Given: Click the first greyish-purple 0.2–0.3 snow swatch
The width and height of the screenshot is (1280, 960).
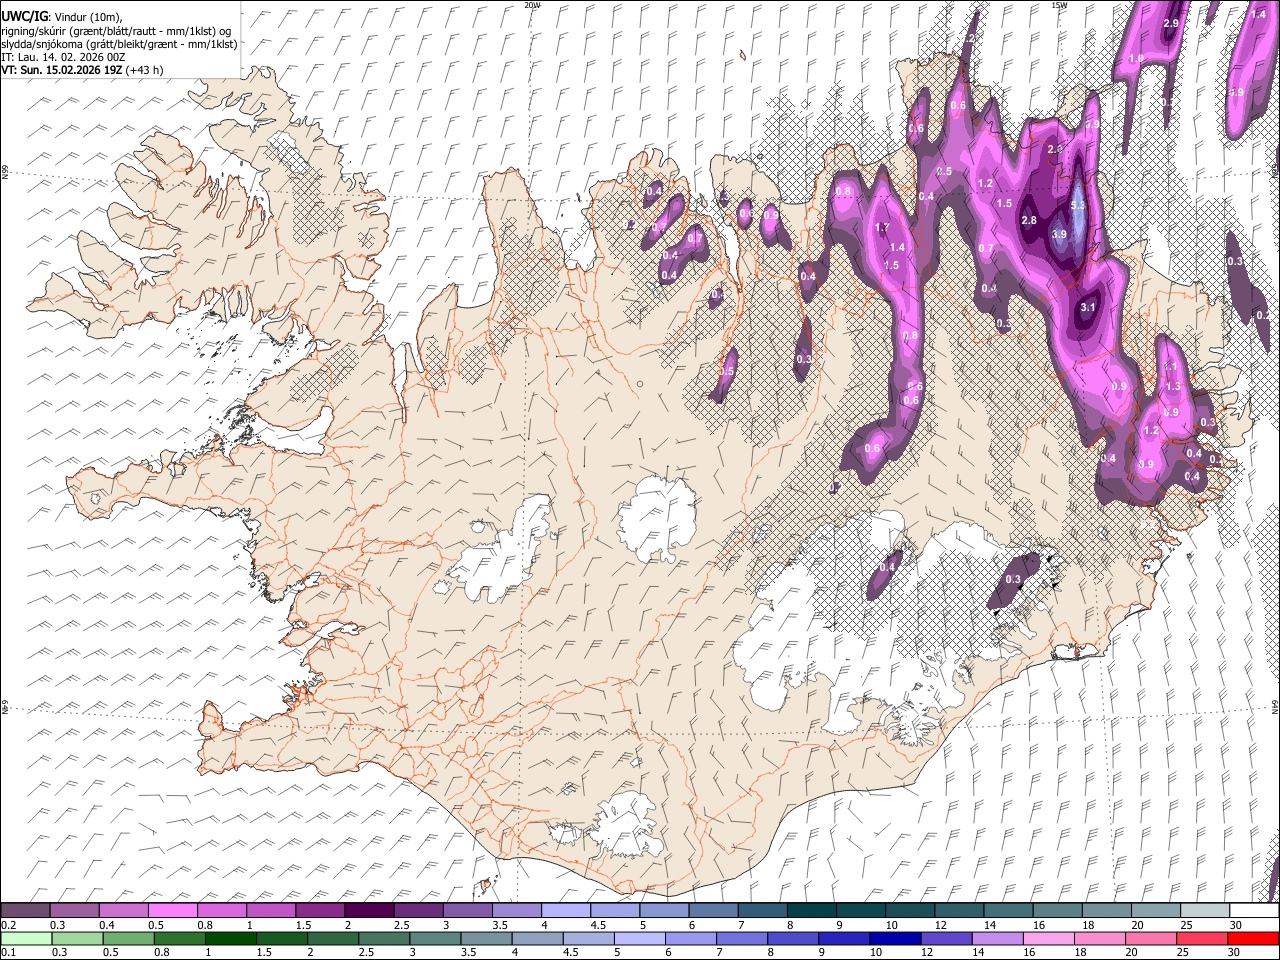Looking at the screenshot, I should [x=25, y=910].
